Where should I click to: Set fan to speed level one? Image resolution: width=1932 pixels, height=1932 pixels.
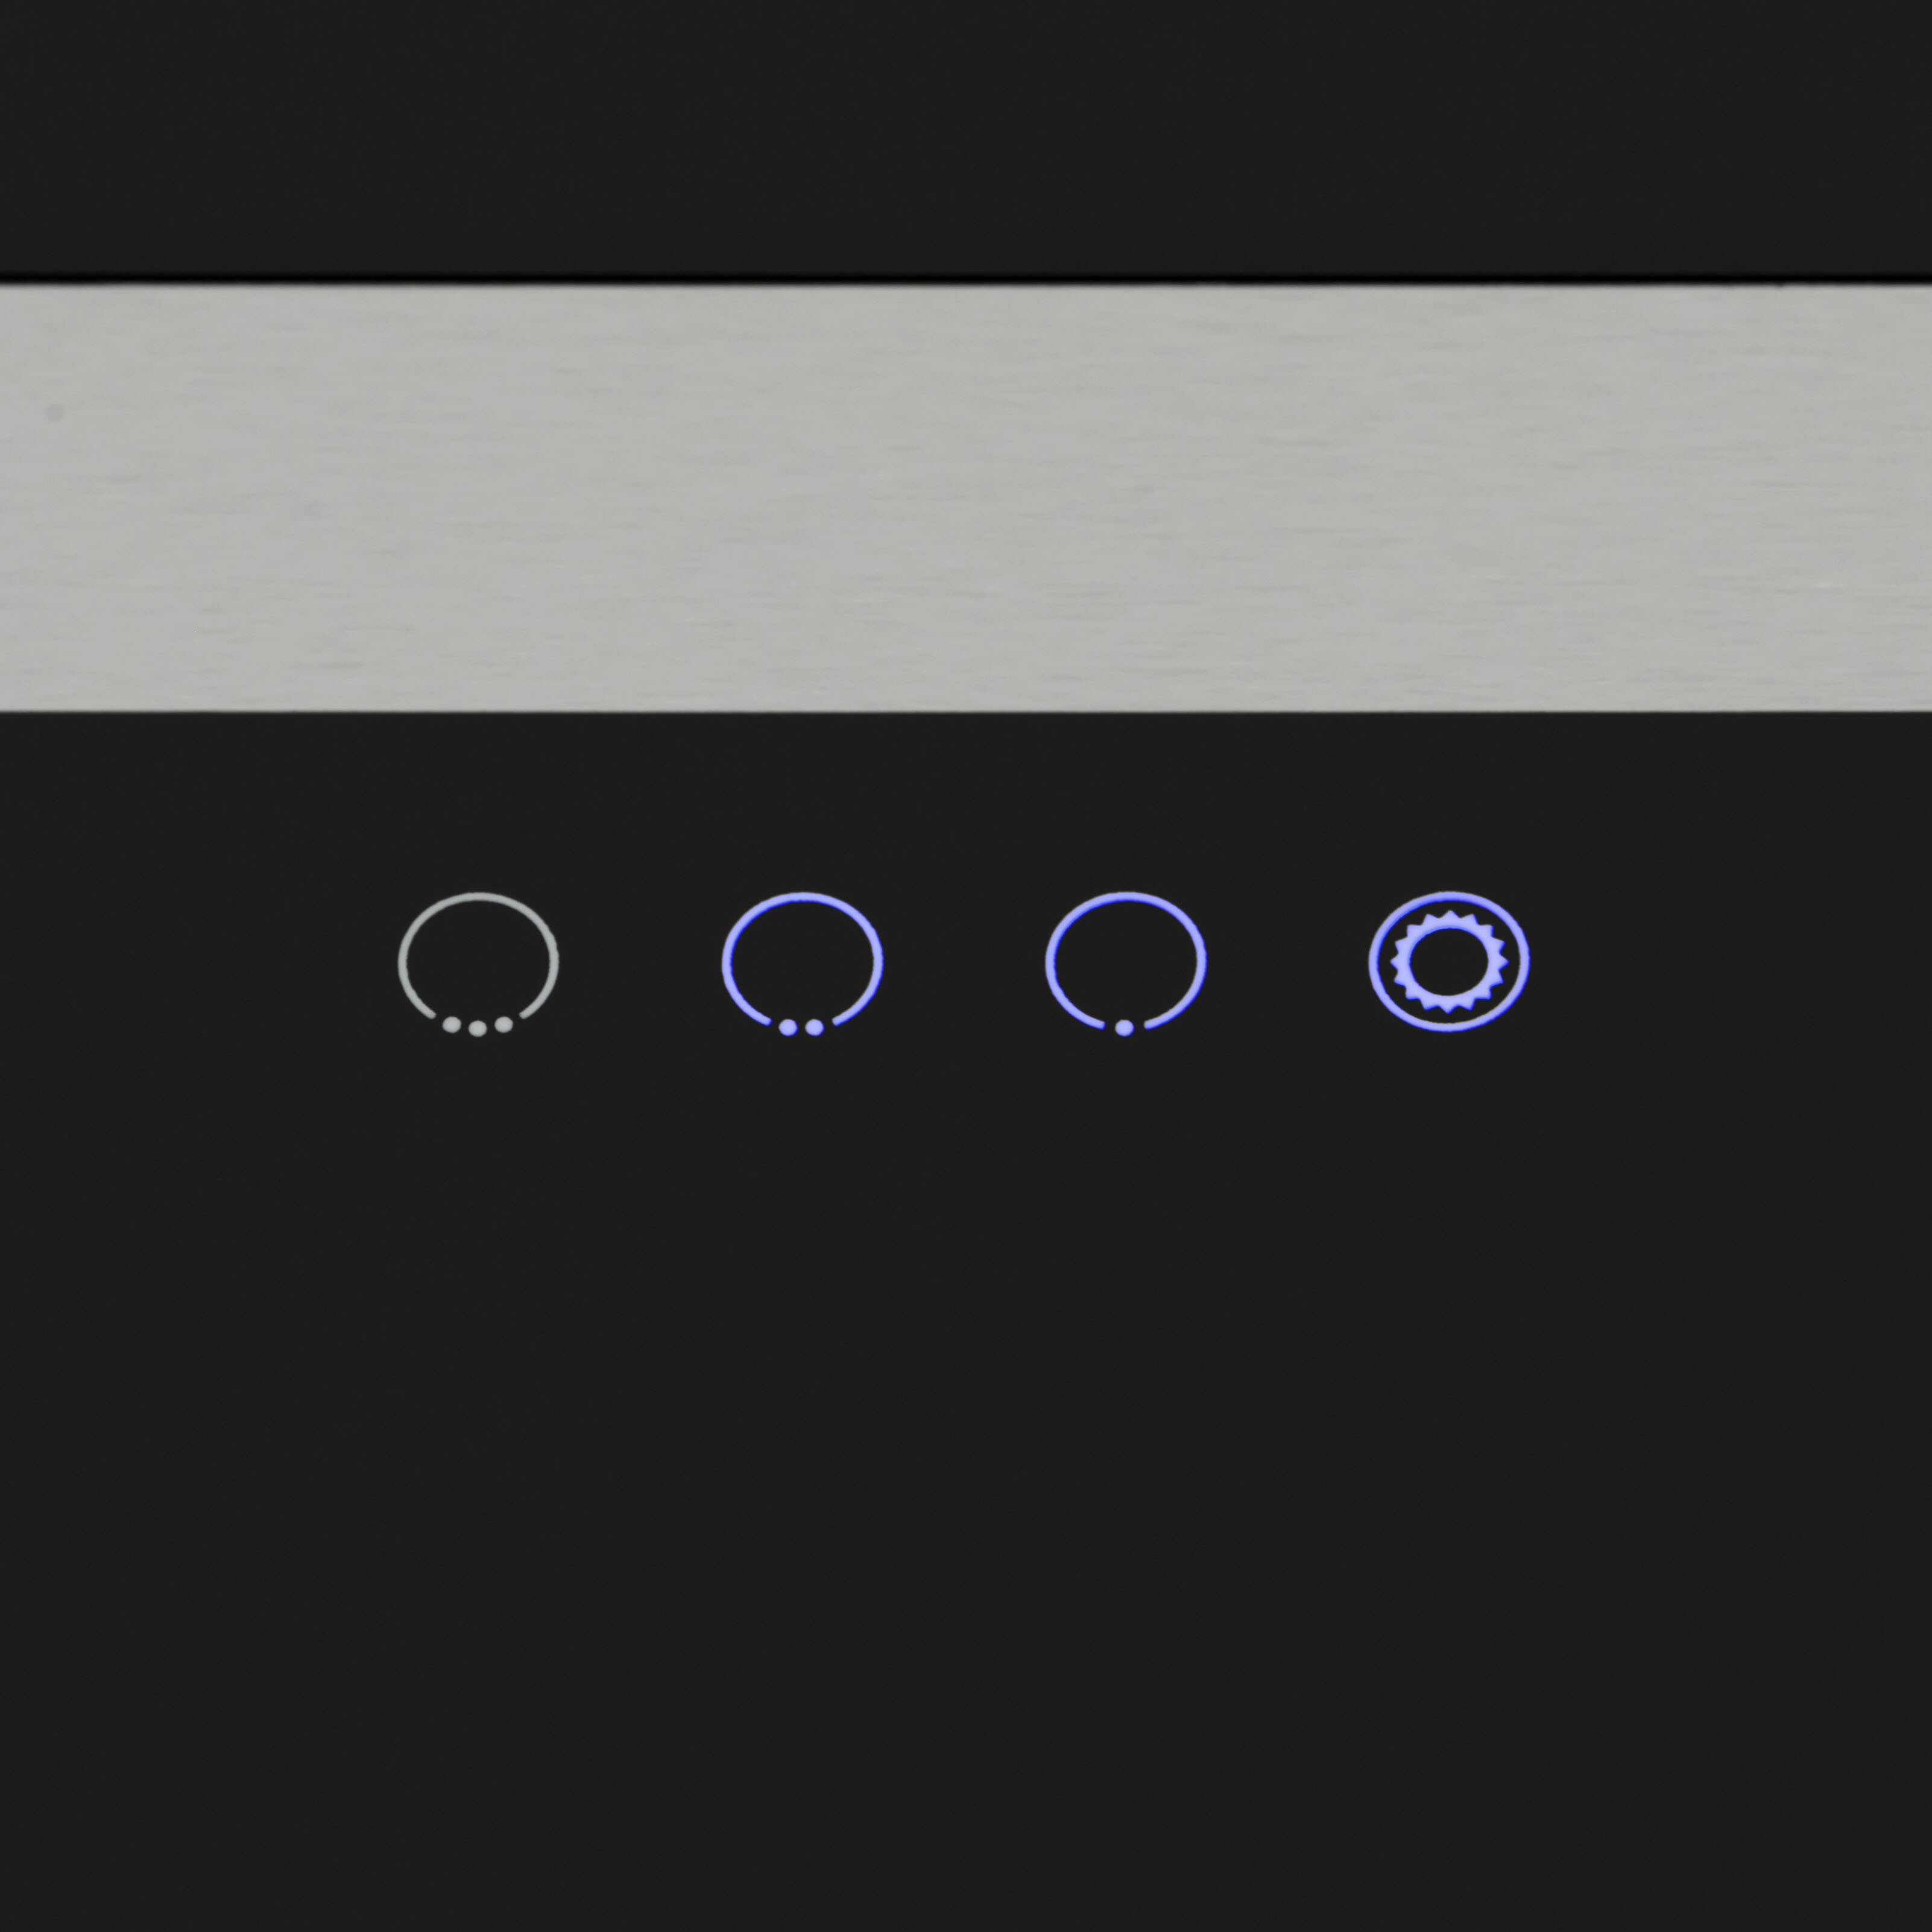(1125, 964)
